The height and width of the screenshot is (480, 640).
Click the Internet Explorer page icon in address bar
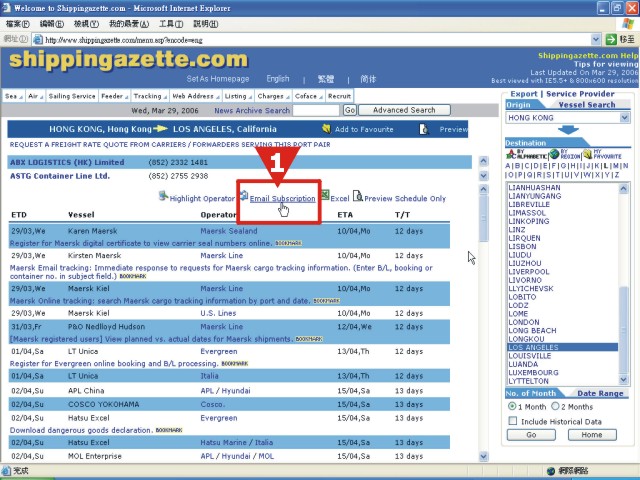38,40
